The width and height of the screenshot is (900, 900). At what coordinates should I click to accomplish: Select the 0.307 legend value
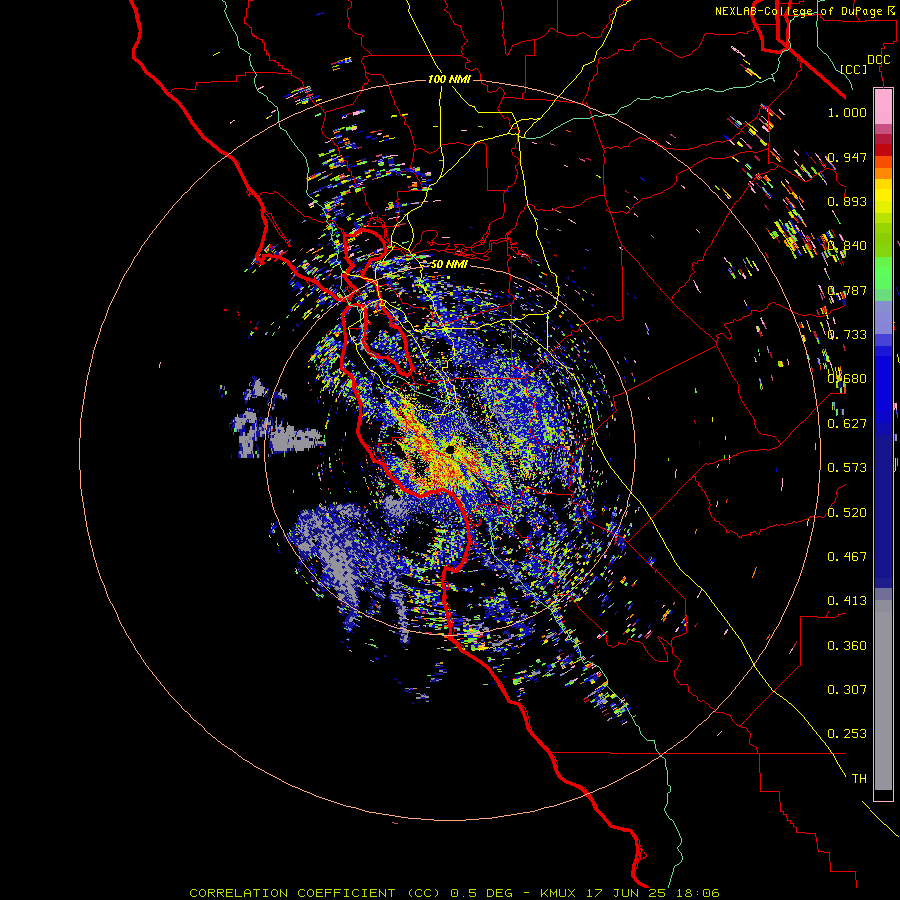(x=847, y=690)
